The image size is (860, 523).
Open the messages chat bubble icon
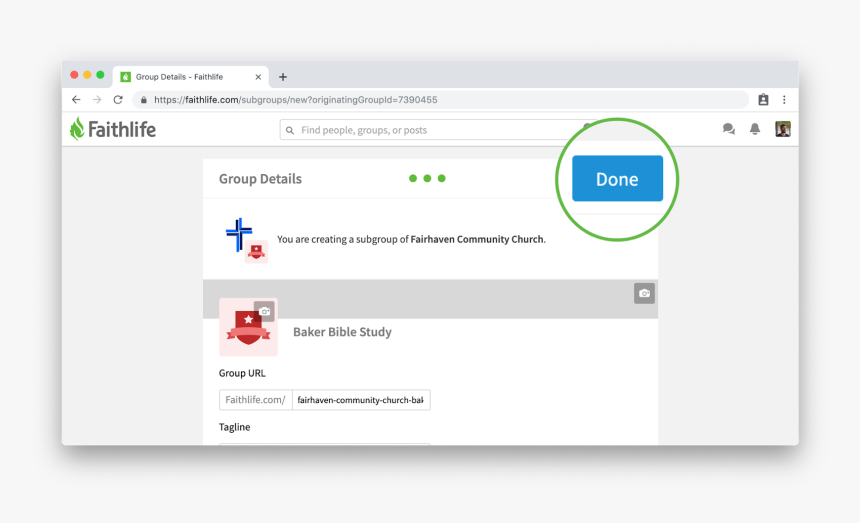[x=729, y=129]
